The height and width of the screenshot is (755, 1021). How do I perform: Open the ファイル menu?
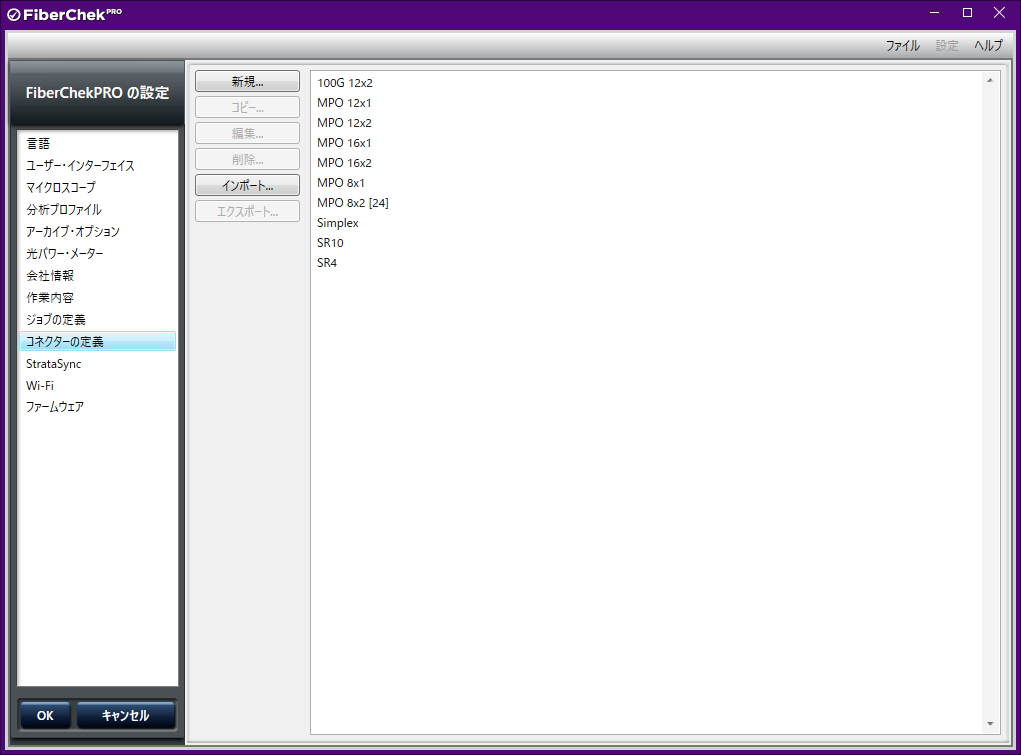[902, 46]
